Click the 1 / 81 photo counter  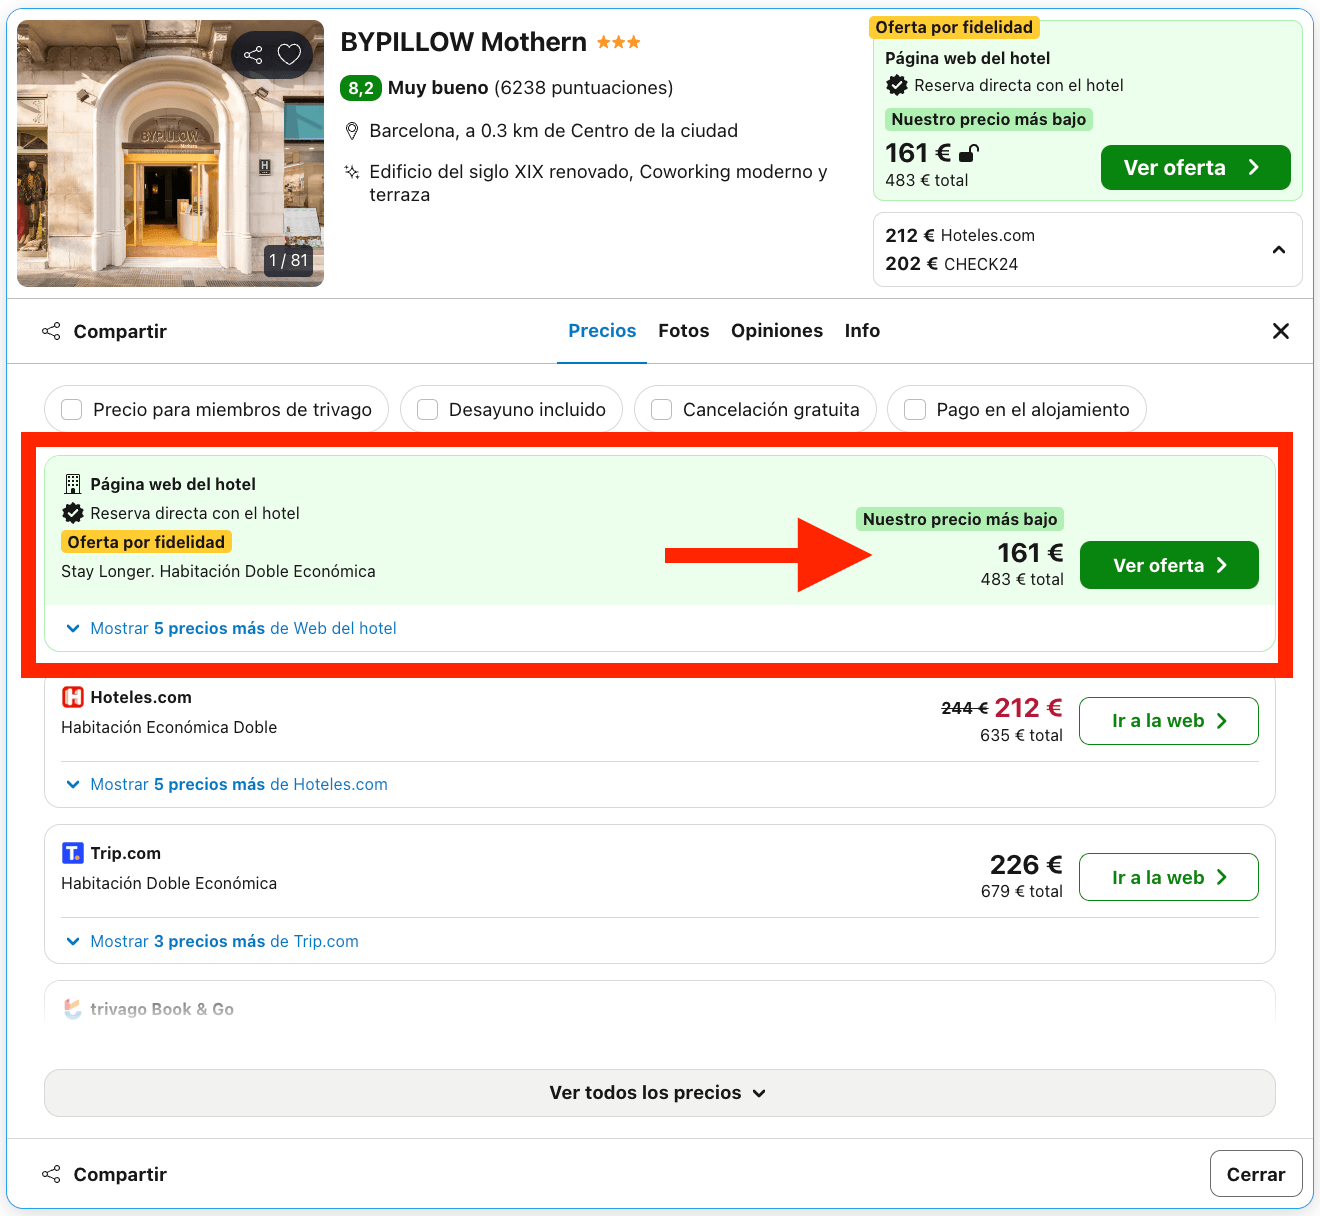pos(289,260)
